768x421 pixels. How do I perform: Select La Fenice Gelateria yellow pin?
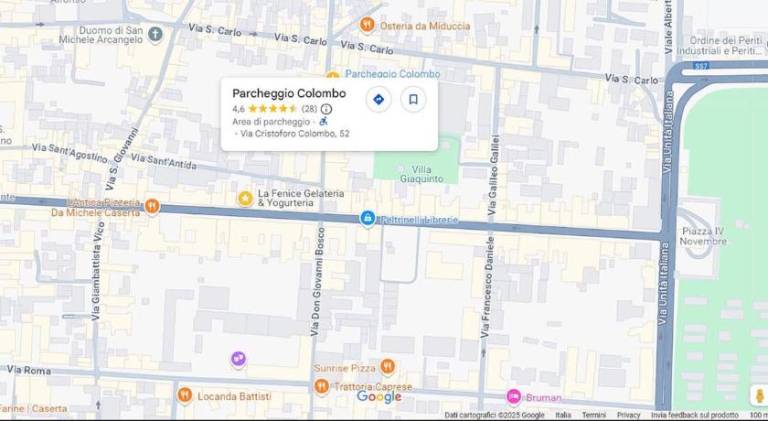click(x=245, y=198)
